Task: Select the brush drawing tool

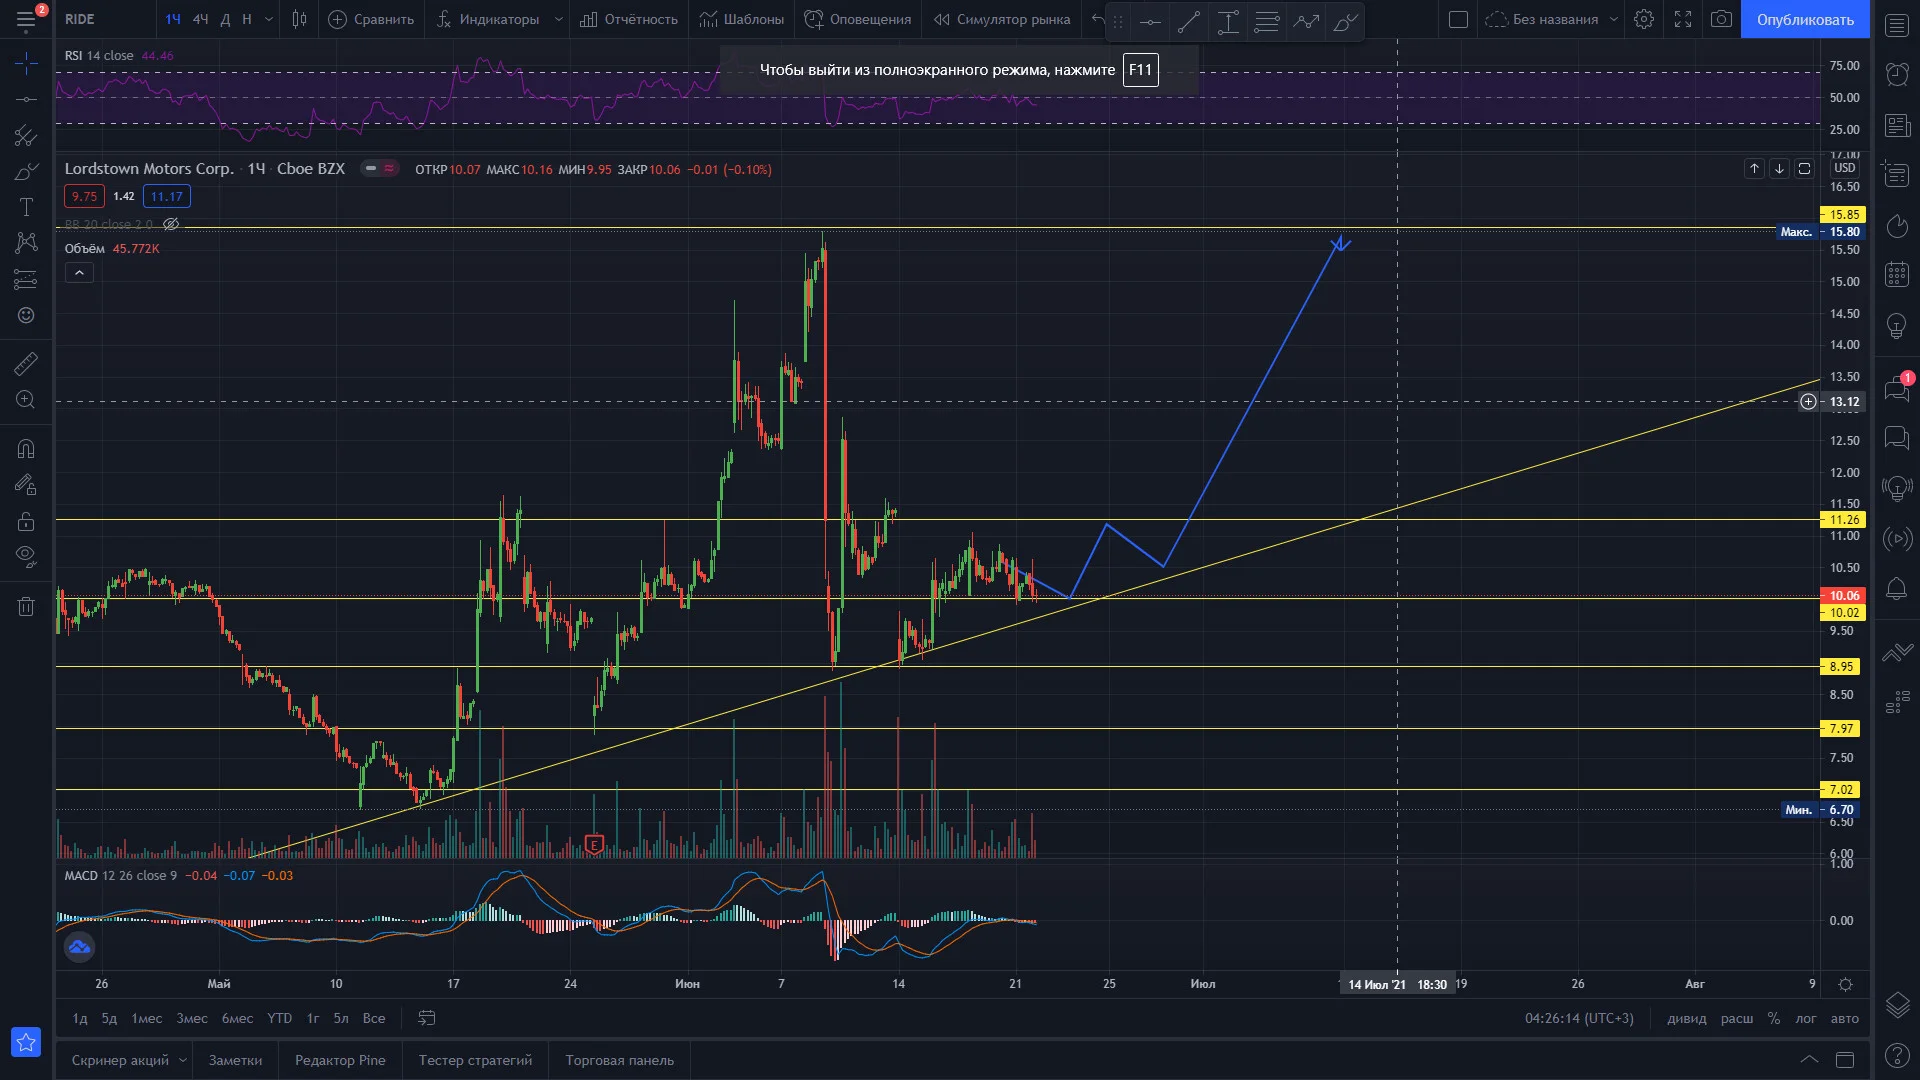Action: point(26,171)
